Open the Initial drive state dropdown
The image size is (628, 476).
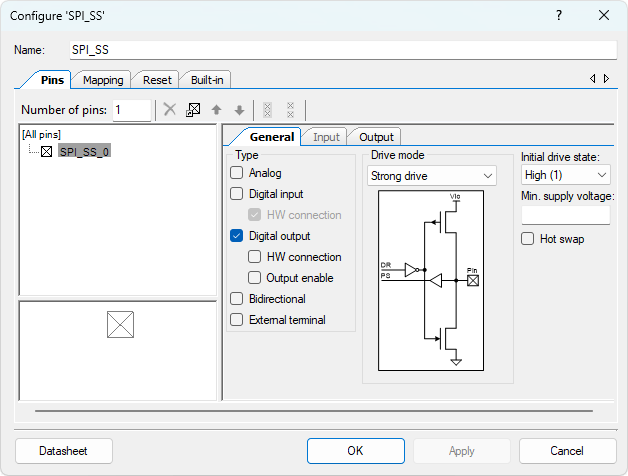(x=565, y=176)
